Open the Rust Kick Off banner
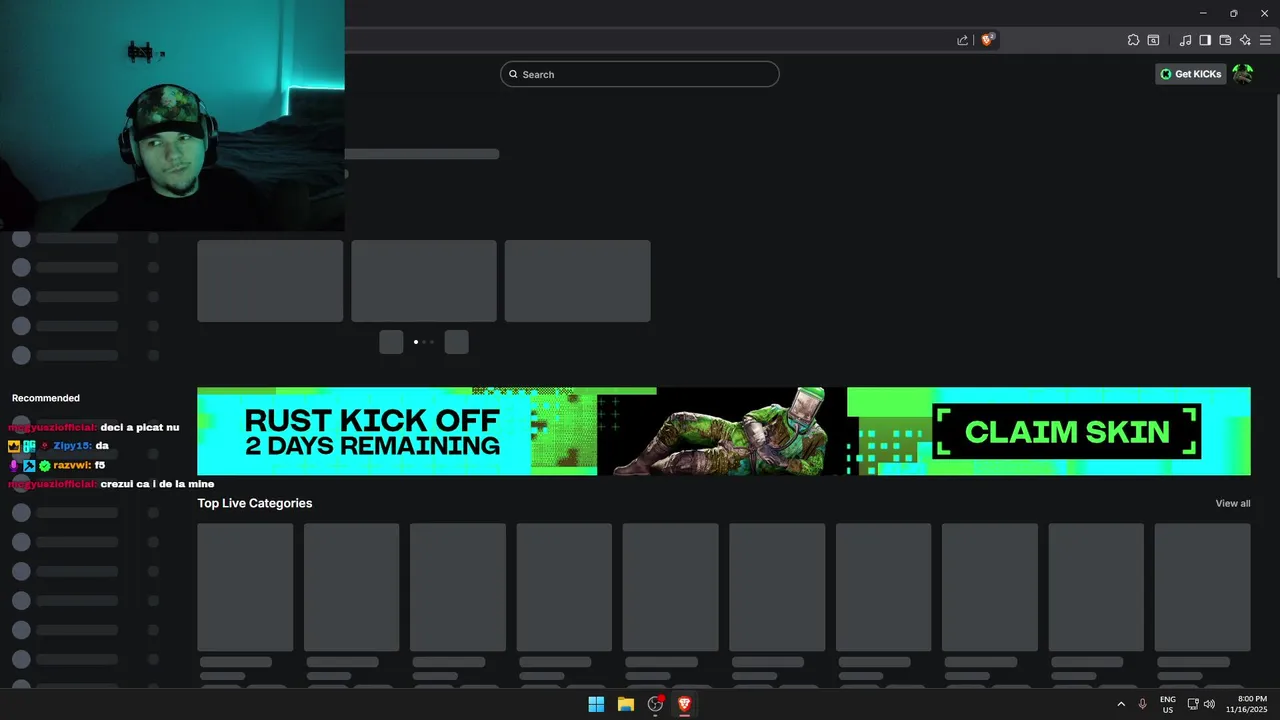This screenshot has width=1280, height=720. tap(724, 431)
